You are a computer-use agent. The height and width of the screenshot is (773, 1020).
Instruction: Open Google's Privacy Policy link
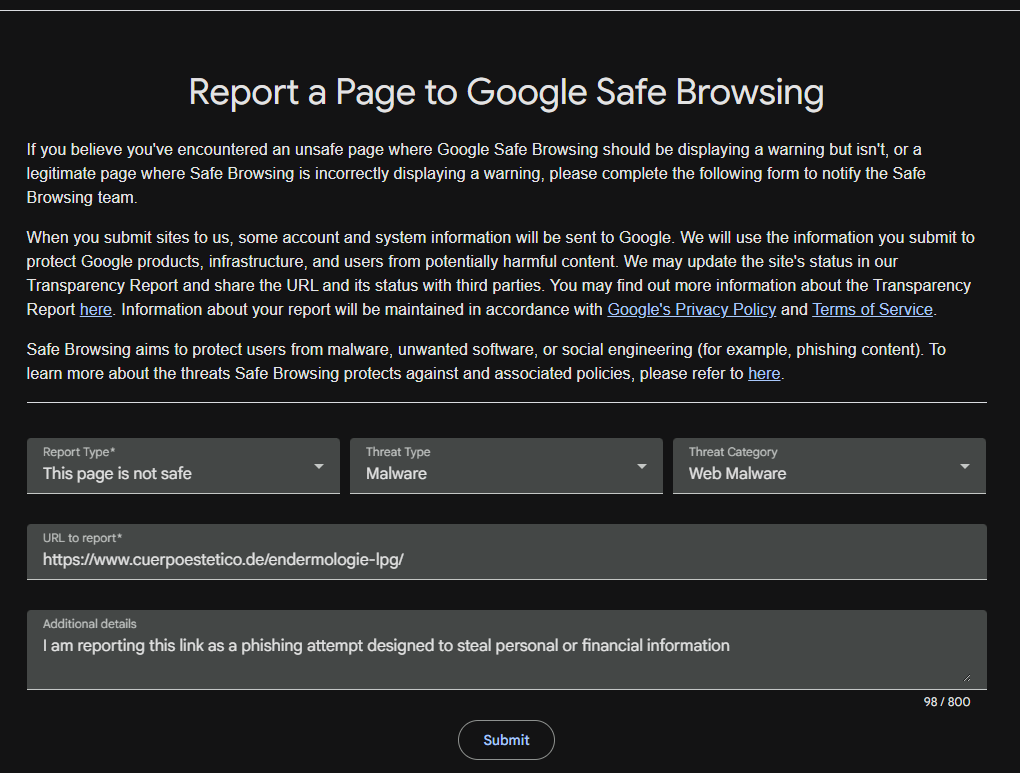[x=691, y=310]
